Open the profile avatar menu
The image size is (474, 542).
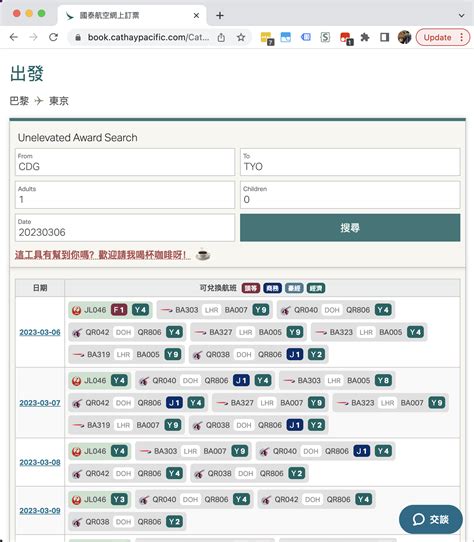coord(404,37)
